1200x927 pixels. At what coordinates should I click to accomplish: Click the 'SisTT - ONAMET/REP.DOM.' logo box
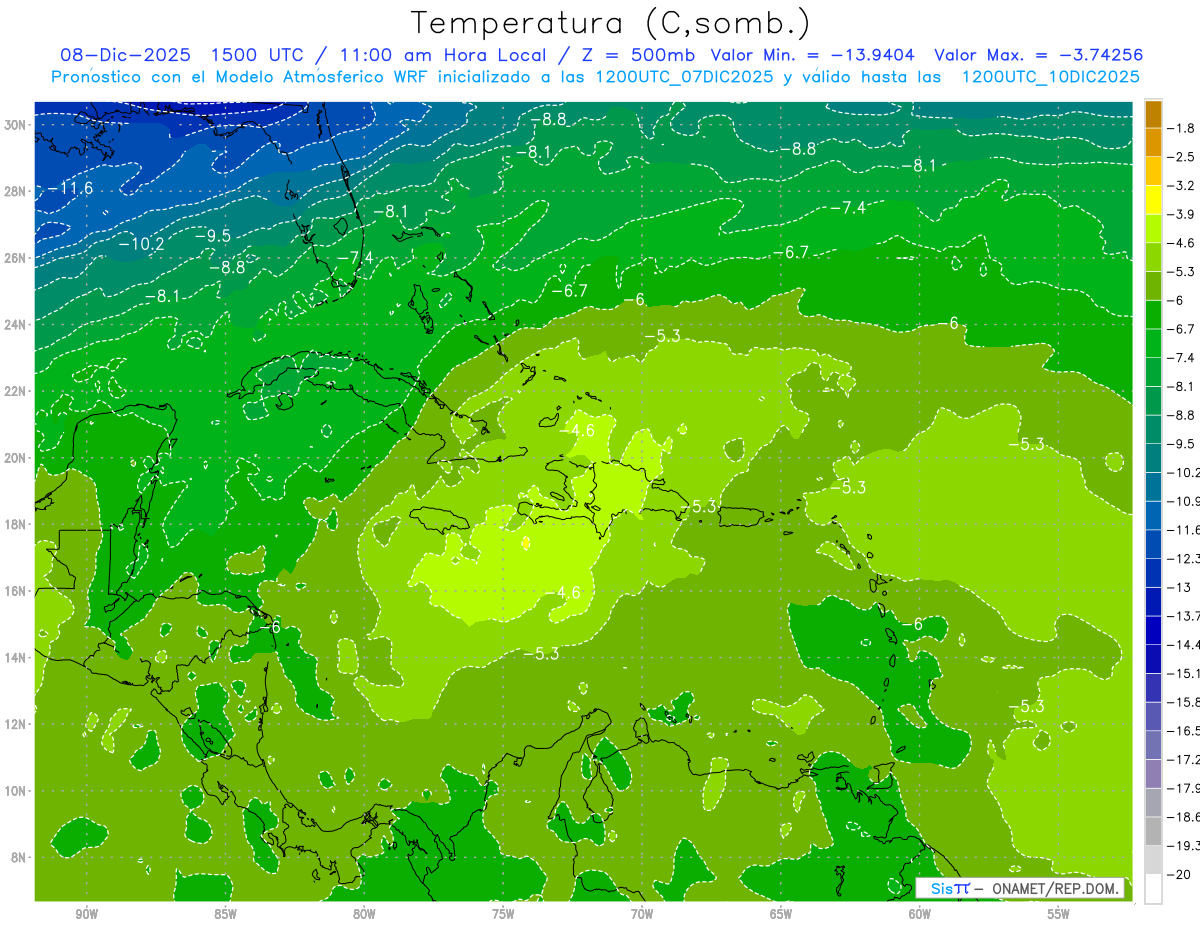click(1022, 888)
